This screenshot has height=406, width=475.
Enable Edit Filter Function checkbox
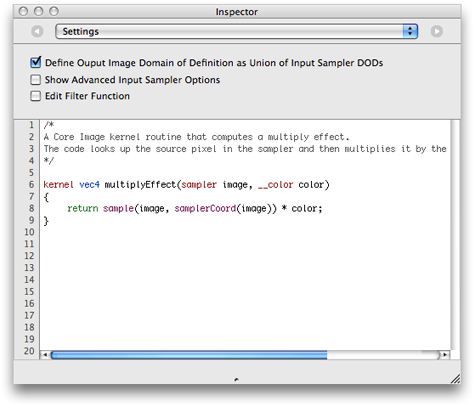[x=36, y=96]
